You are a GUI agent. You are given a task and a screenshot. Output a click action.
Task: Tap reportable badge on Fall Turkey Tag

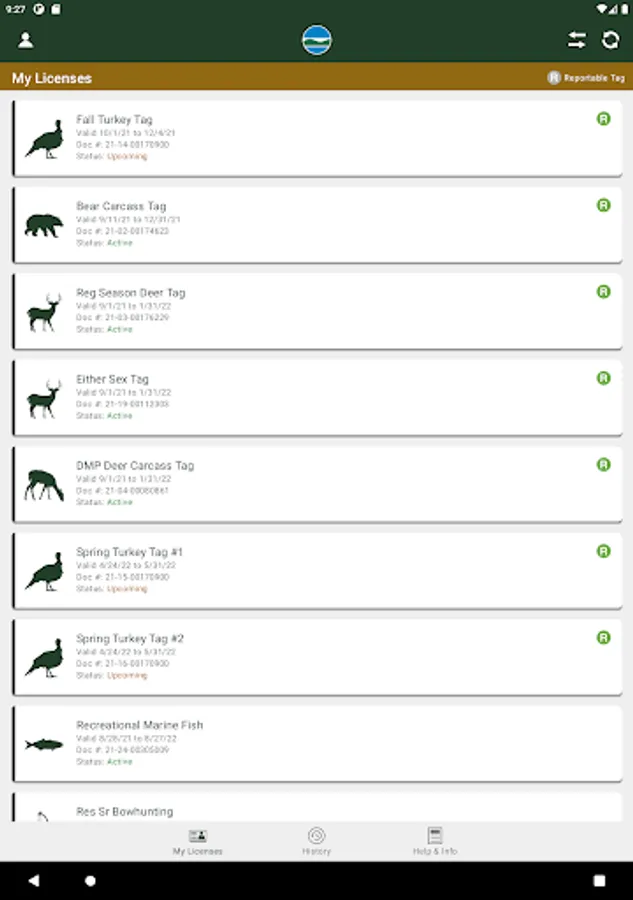click(603, 119)
